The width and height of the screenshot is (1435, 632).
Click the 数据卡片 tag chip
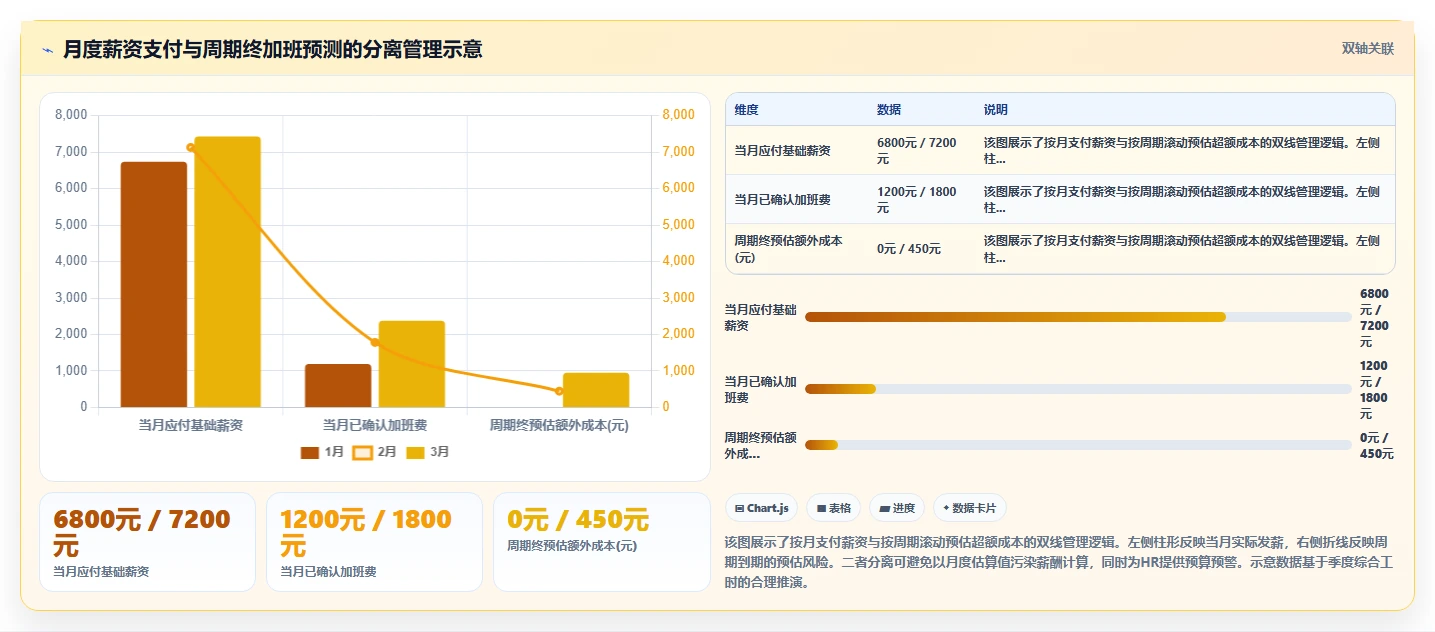970,508
